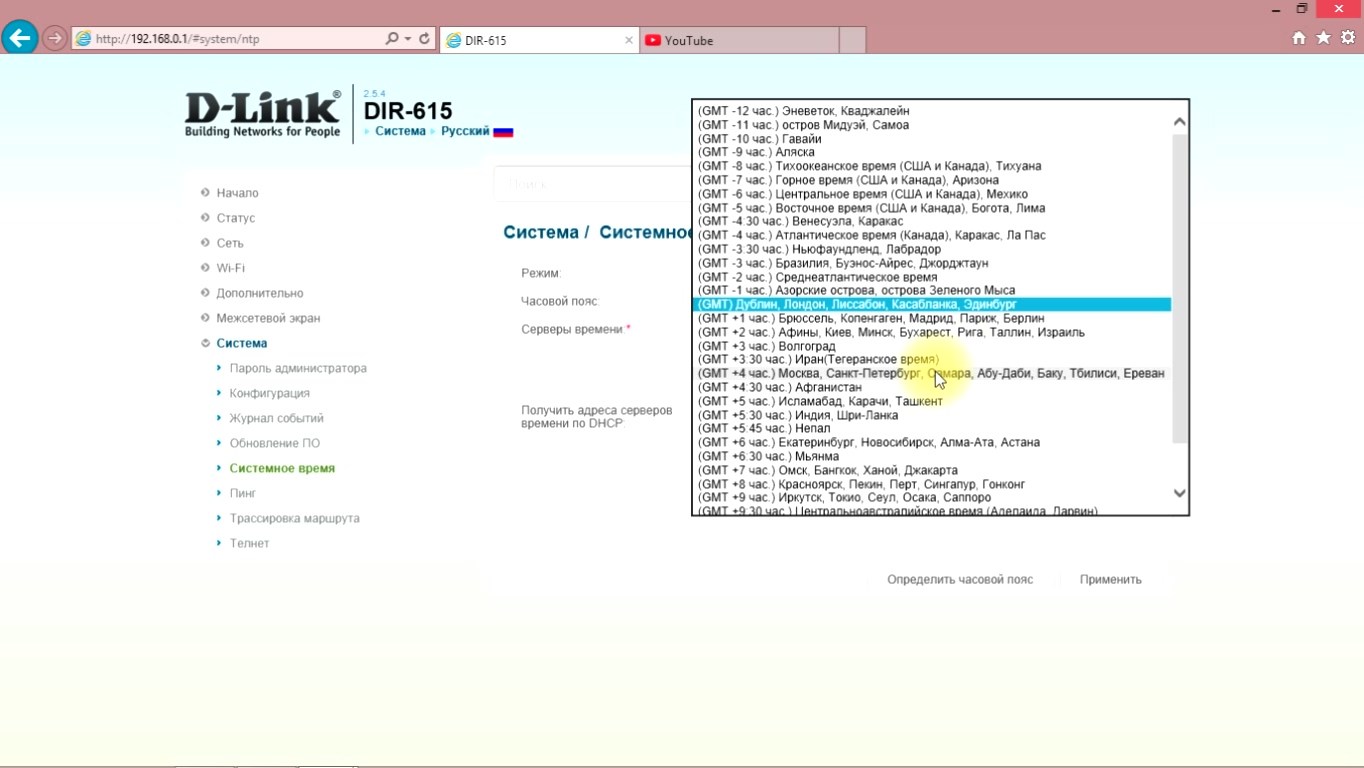This screenshot has height=768, width=1364.
Task: Switch to the YouTube tab
Action: click(x=738, y=40)
